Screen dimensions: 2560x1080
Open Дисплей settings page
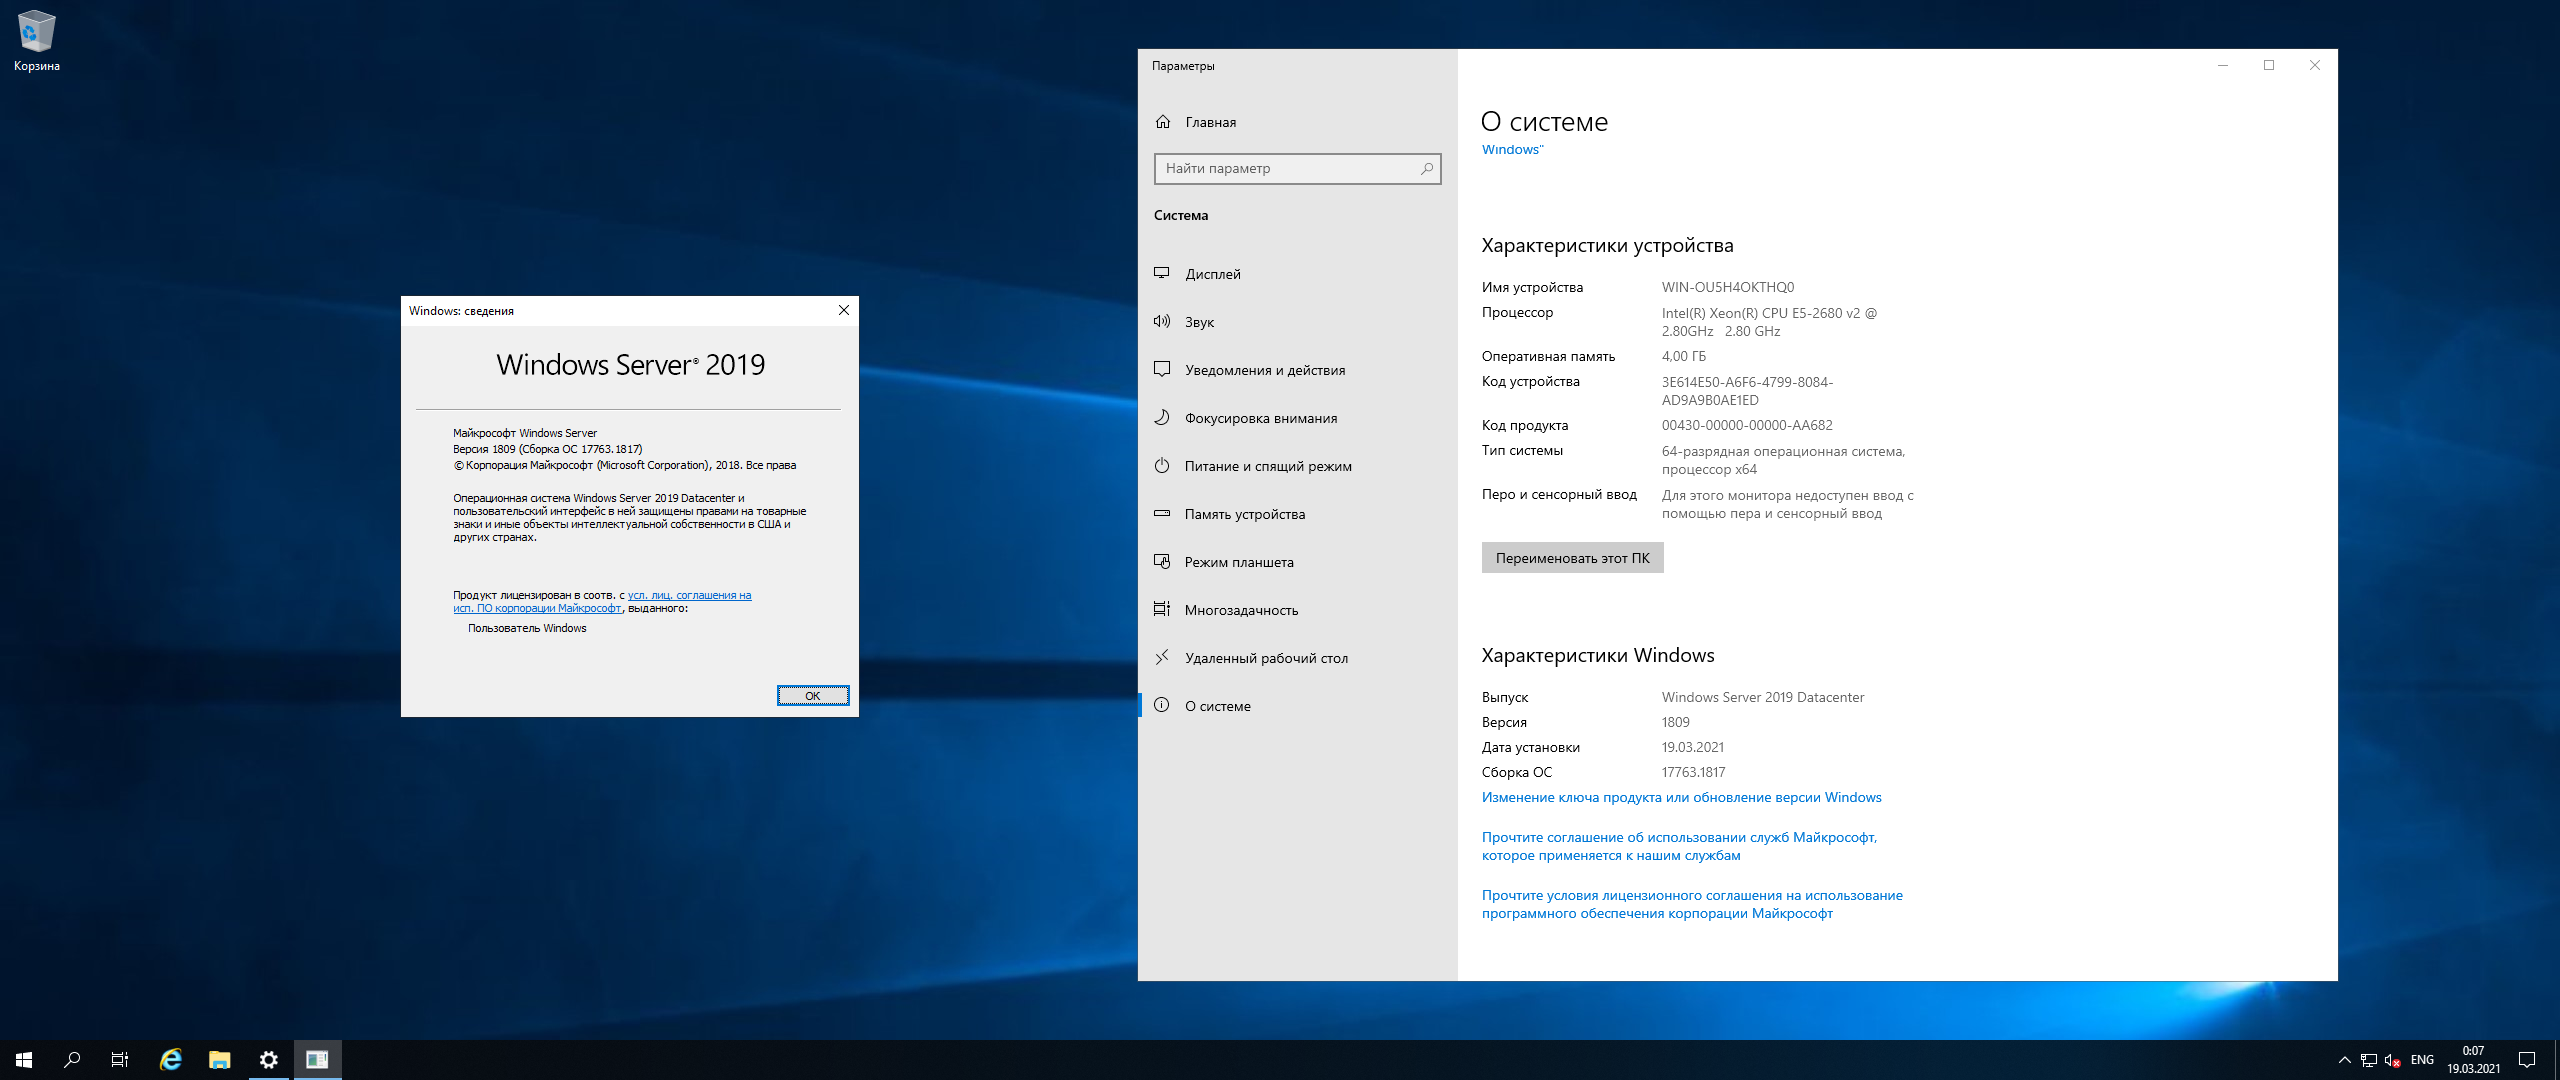click(1297, 274)
